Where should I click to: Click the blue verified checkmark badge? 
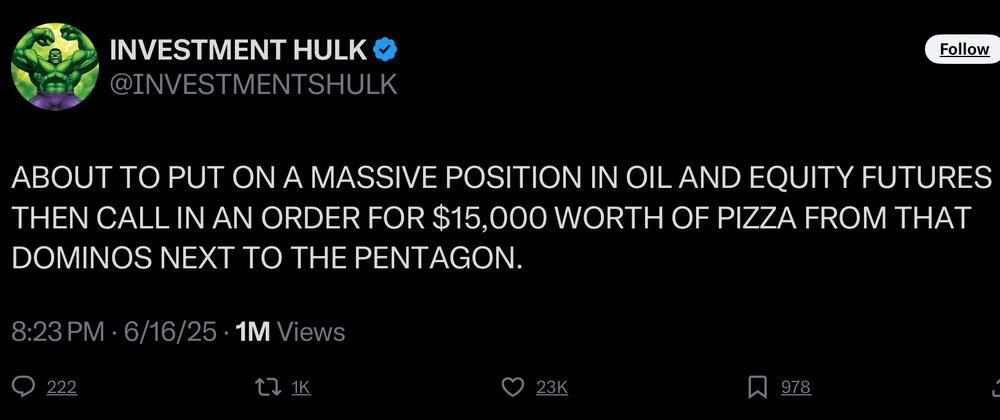386,51
